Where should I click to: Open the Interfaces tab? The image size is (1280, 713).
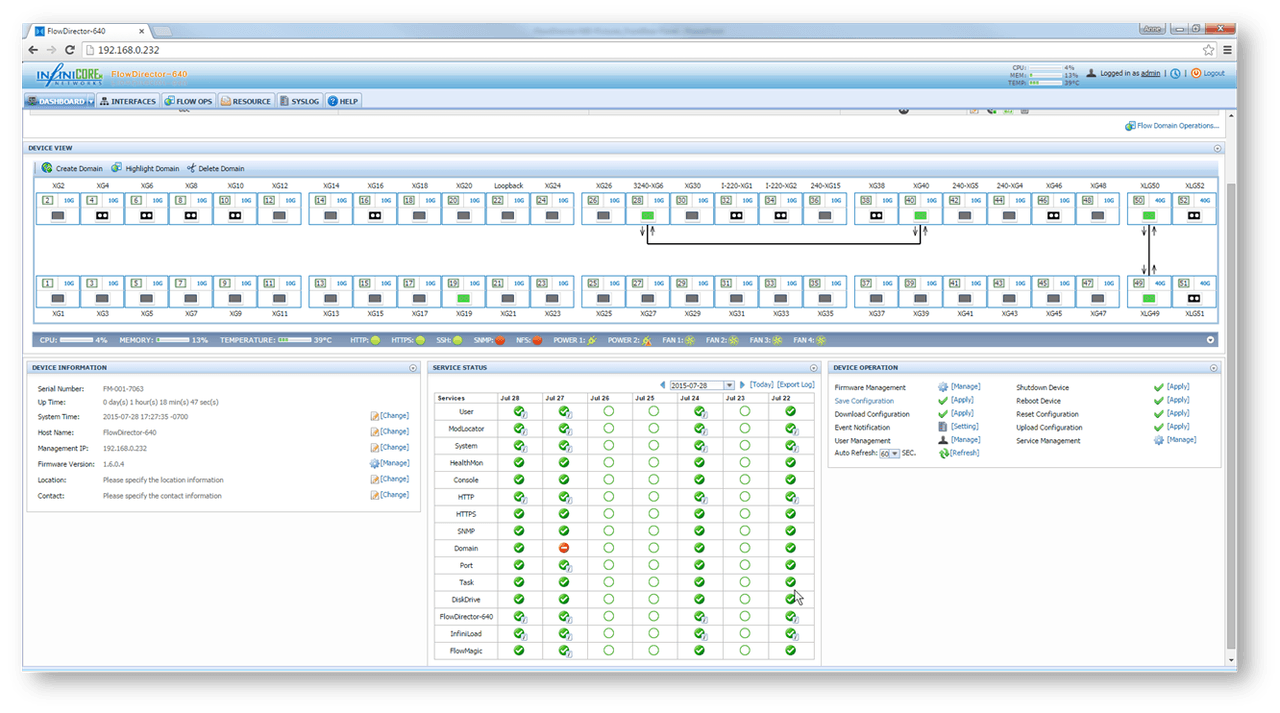[x=128, y=101]
